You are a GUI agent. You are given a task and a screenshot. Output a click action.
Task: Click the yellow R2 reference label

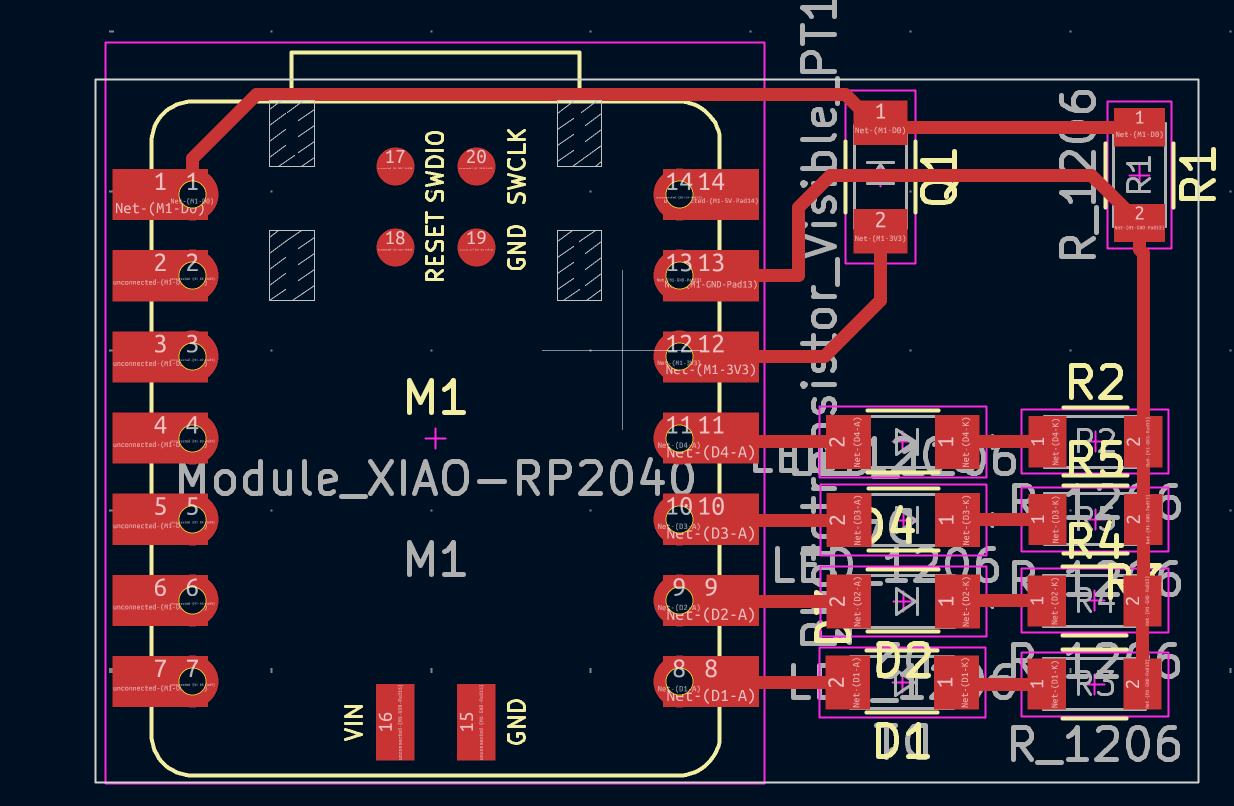pos(1096,382)
